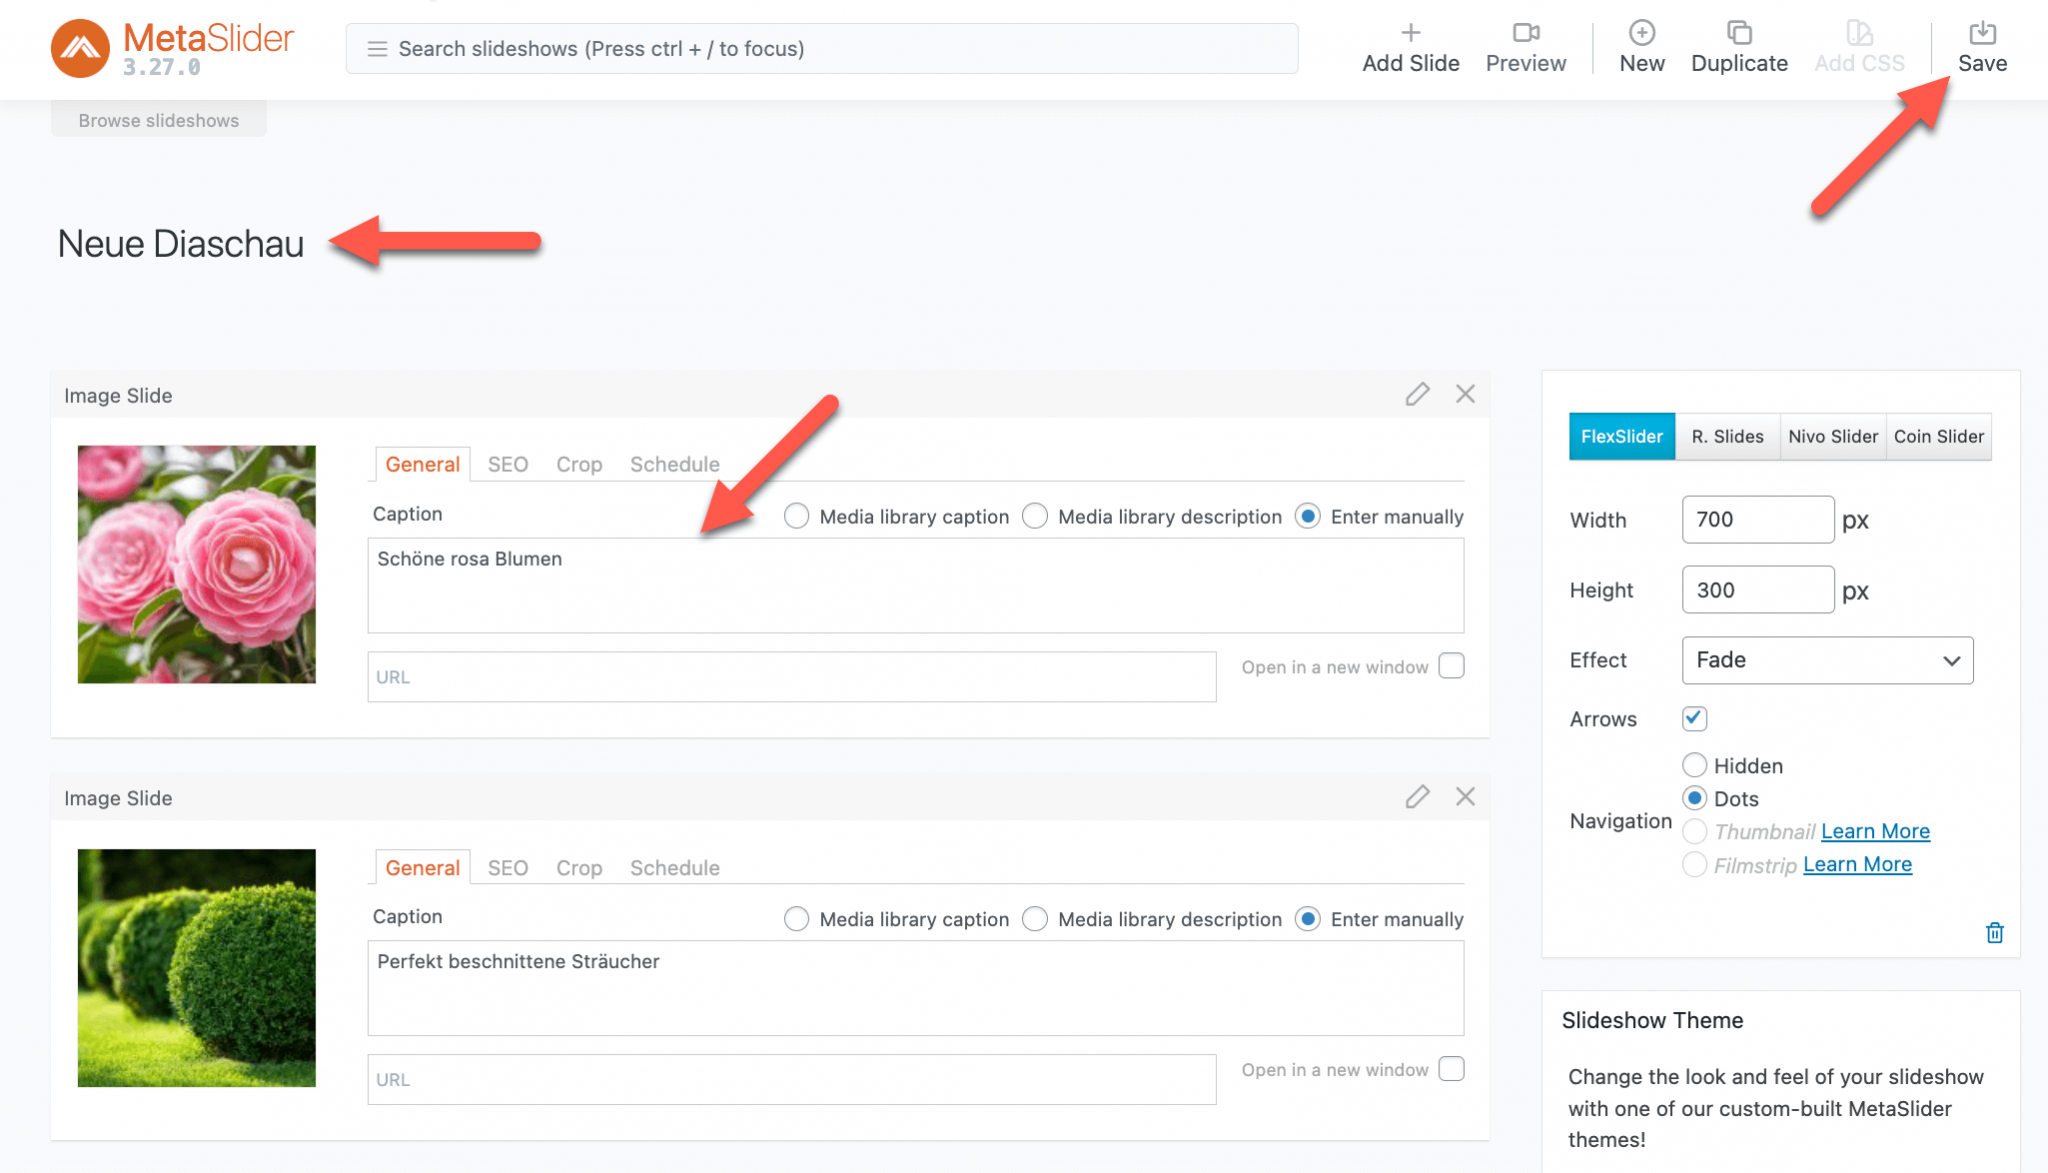The image size is (2048, 1173).
Task: Switch to Nivo Slider tab
Action: click(1833, 436)
